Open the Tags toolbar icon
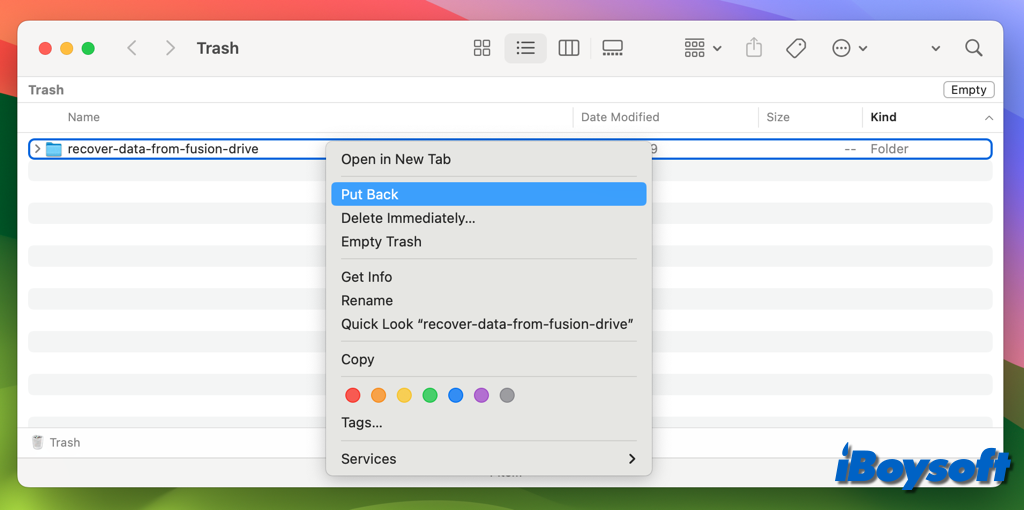 [796, 48]
